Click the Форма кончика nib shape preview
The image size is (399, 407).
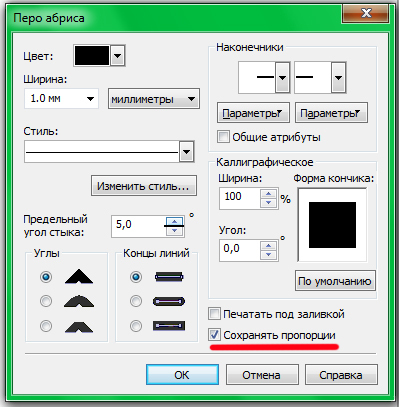pos(332,225)
